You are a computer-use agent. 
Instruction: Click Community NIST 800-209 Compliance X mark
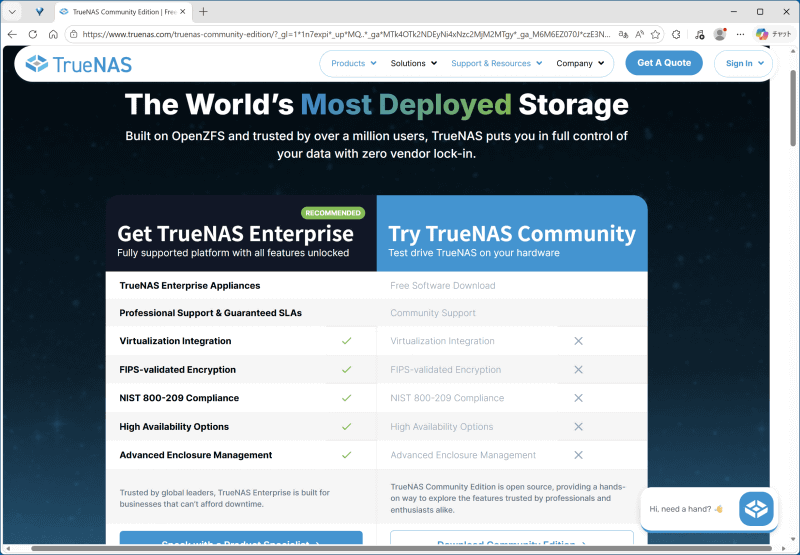pyautogui.click(x=578, y=398)
